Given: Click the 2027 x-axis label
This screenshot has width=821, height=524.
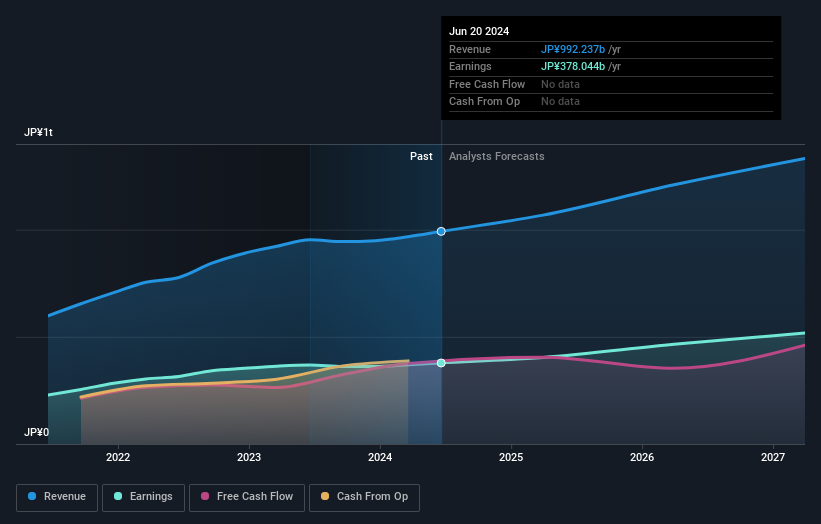Looking at the screenshot, I should [x=773, y=458].
